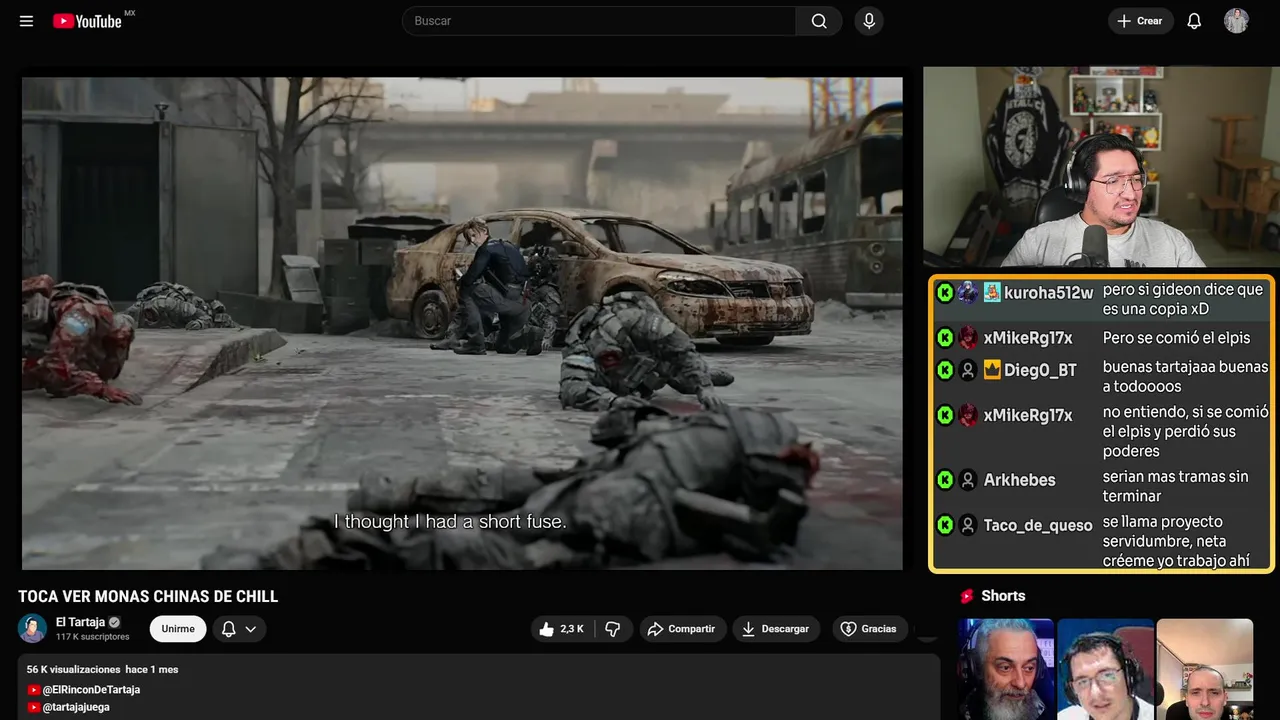Click the green Kick icon beside Arkhebes
Image resolution: width=1280 pixels, height=720 pixels.
(x=945, y=480)
